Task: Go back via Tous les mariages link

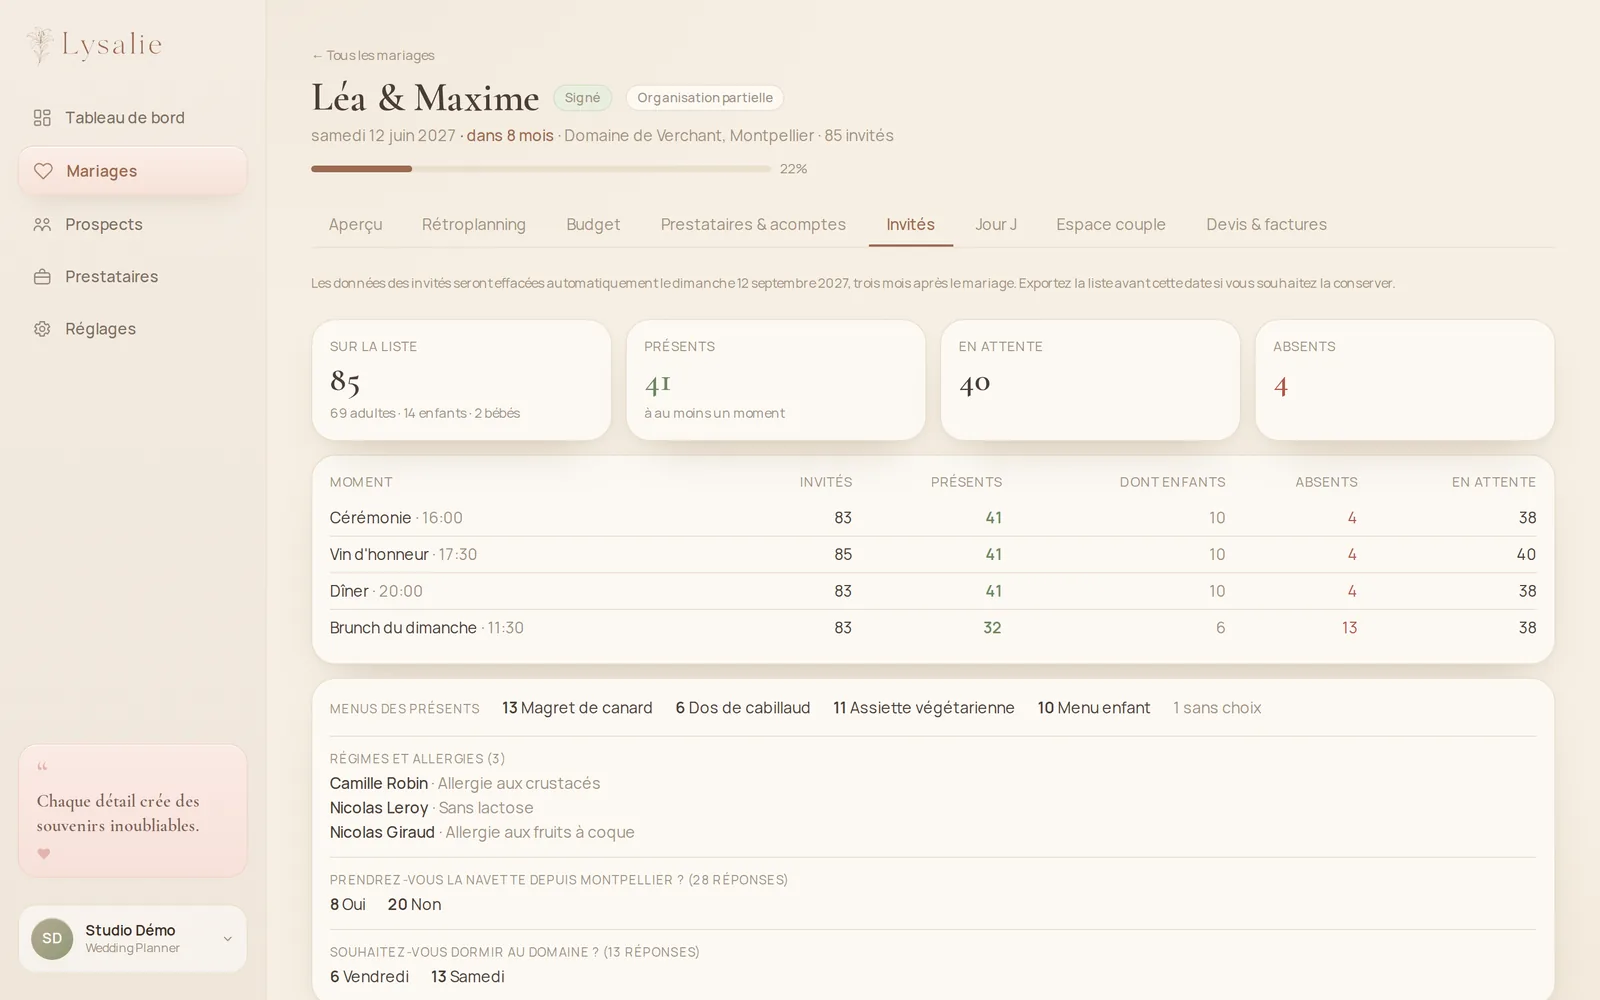Action: click(x=373, y=56)
